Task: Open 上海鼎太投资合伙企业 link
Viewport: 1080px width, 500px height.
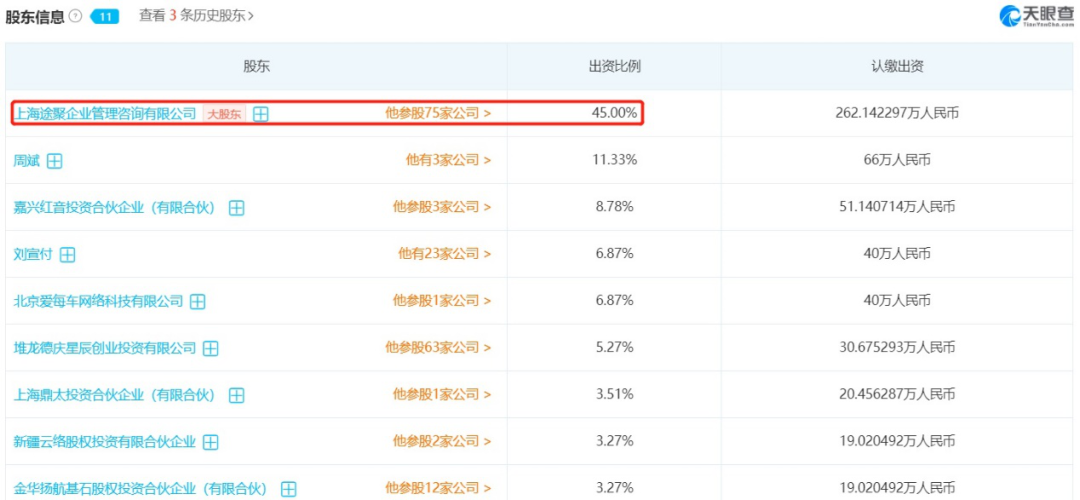Action: (115, 395)
